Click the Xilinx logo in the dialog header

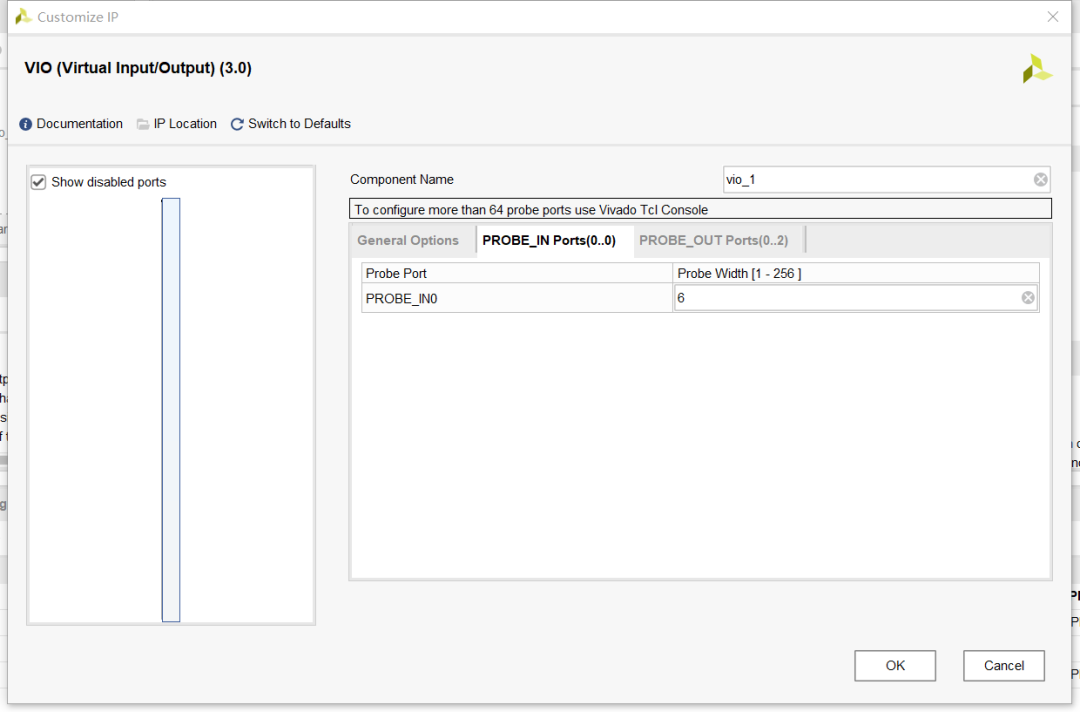click(1037, 69)
